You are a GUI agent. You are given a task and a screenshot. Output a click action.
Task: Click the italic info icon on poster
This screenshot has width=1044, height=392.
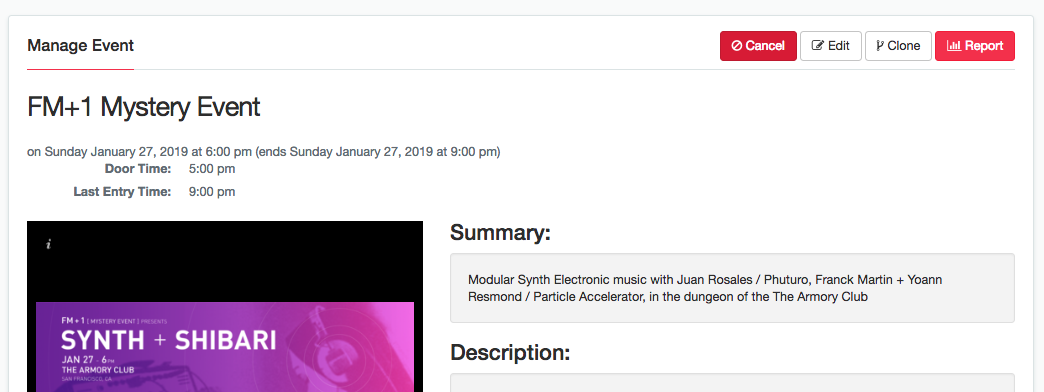click(48, 244)
